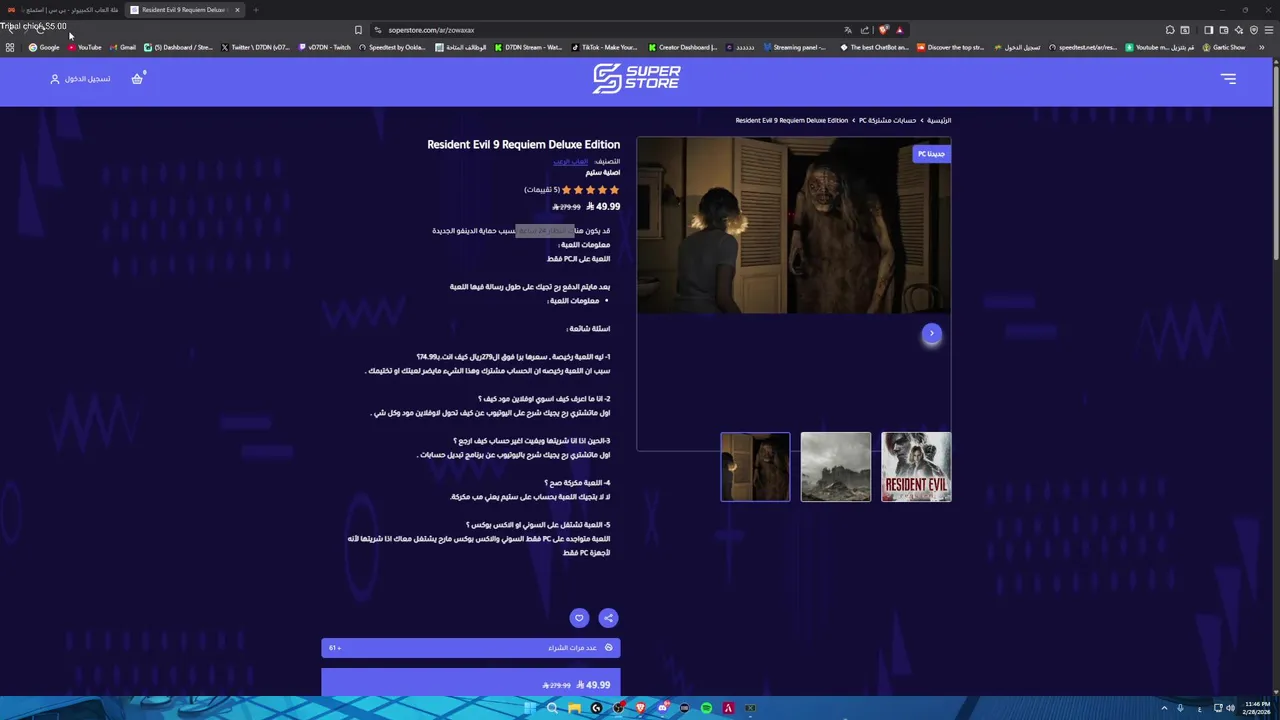Click the 'اصلية ستيم' text
This screenshot has height=720, width=1280.
click(x=603, y=173)
